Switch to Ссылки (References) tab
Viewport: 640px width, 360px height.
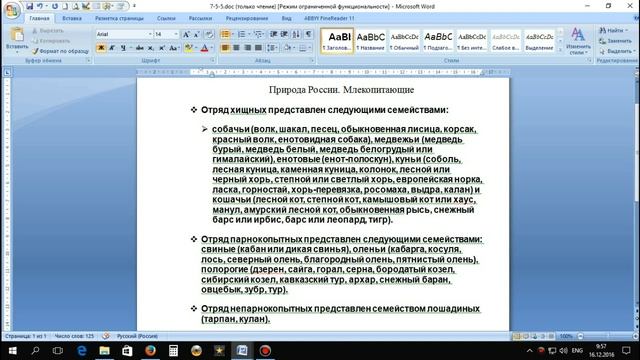coord(166,18)
